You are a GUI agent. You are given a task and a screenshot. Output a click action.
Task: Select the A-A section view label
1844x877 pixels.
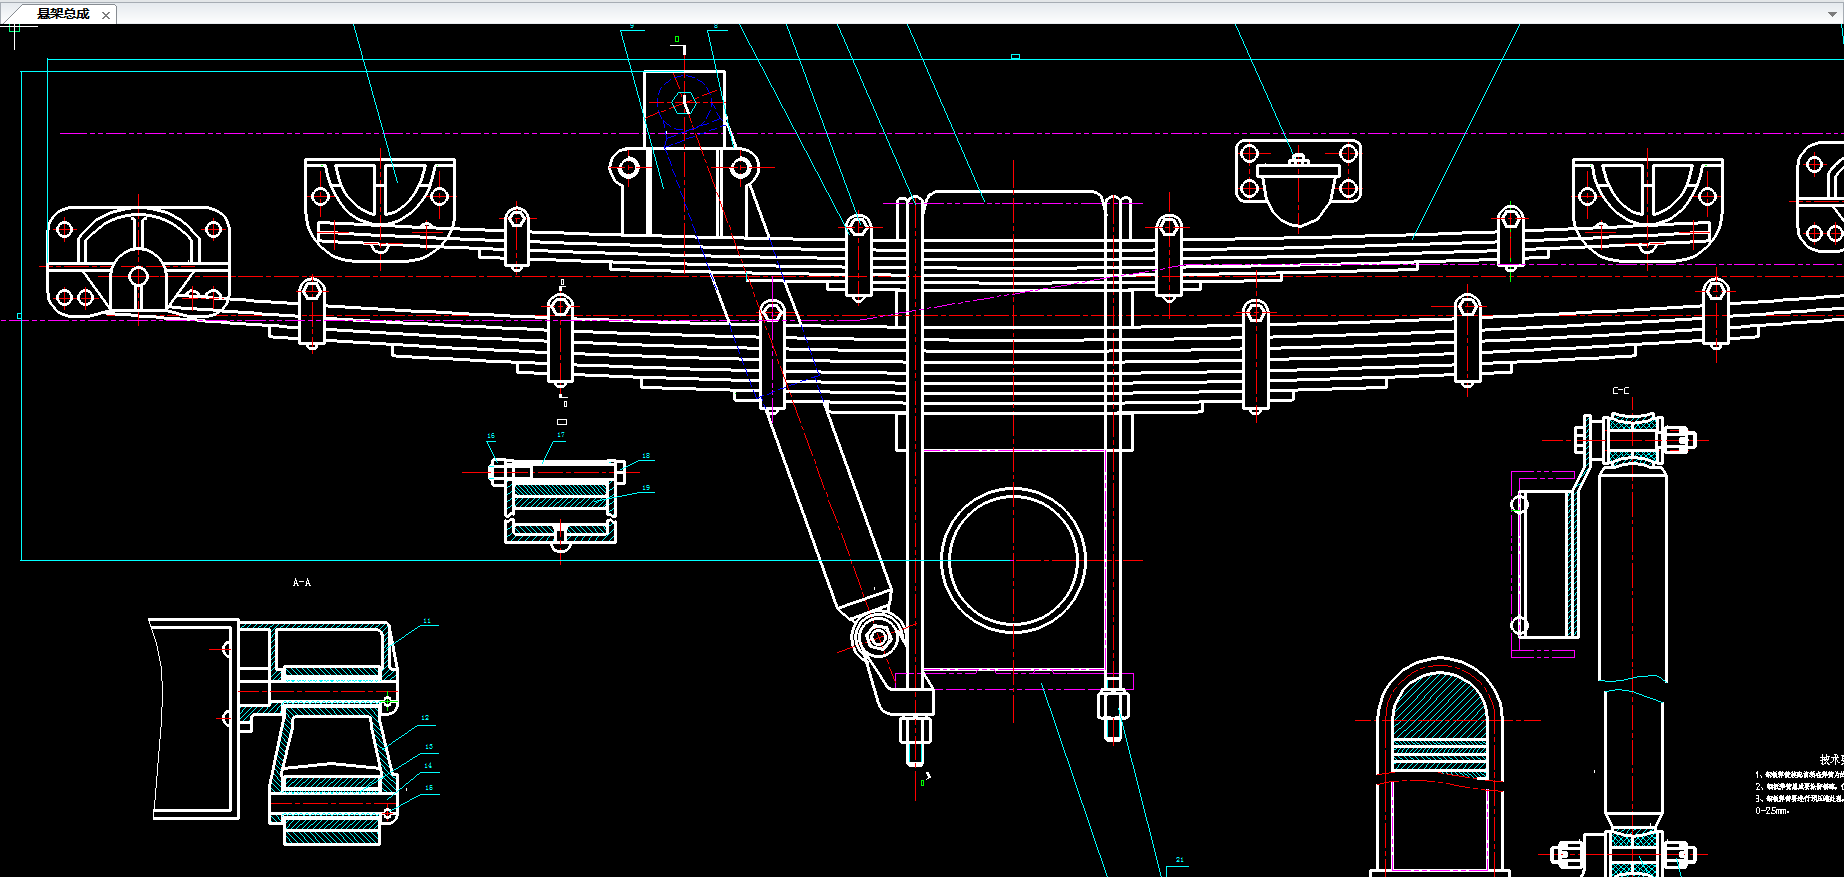pyautogui.click(x=302, y=583)
